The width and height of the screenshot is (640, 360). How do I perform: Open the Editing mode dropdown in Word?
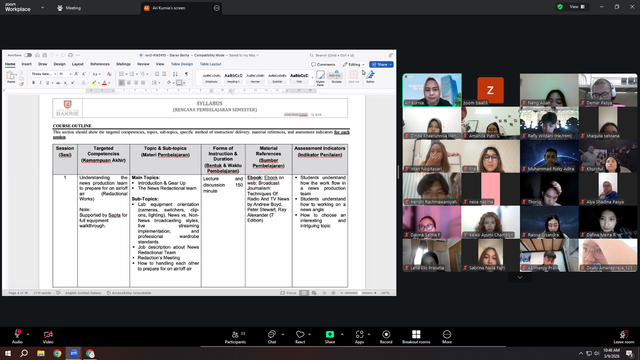click(353, 64)
